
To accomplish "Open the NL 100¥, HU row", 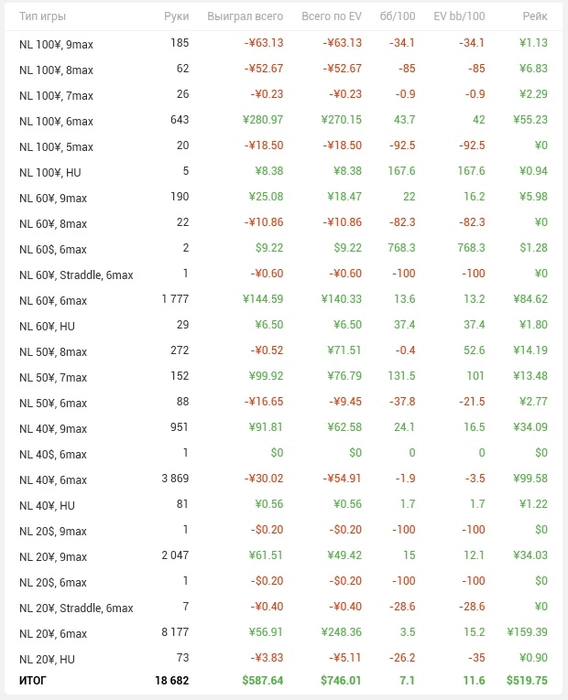I will (x=284, y=171).
